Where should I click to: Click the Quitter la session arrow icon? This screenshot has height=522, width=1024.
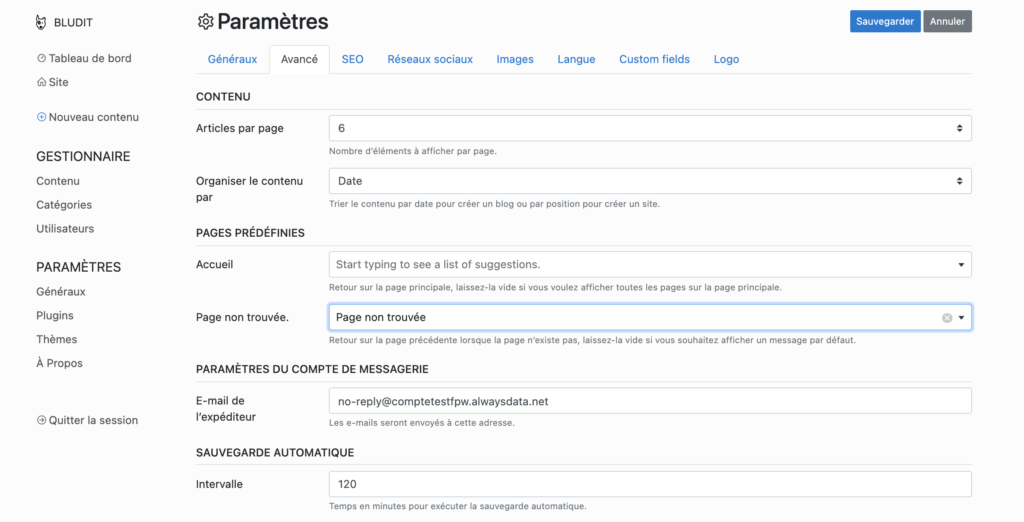point(42,421)
